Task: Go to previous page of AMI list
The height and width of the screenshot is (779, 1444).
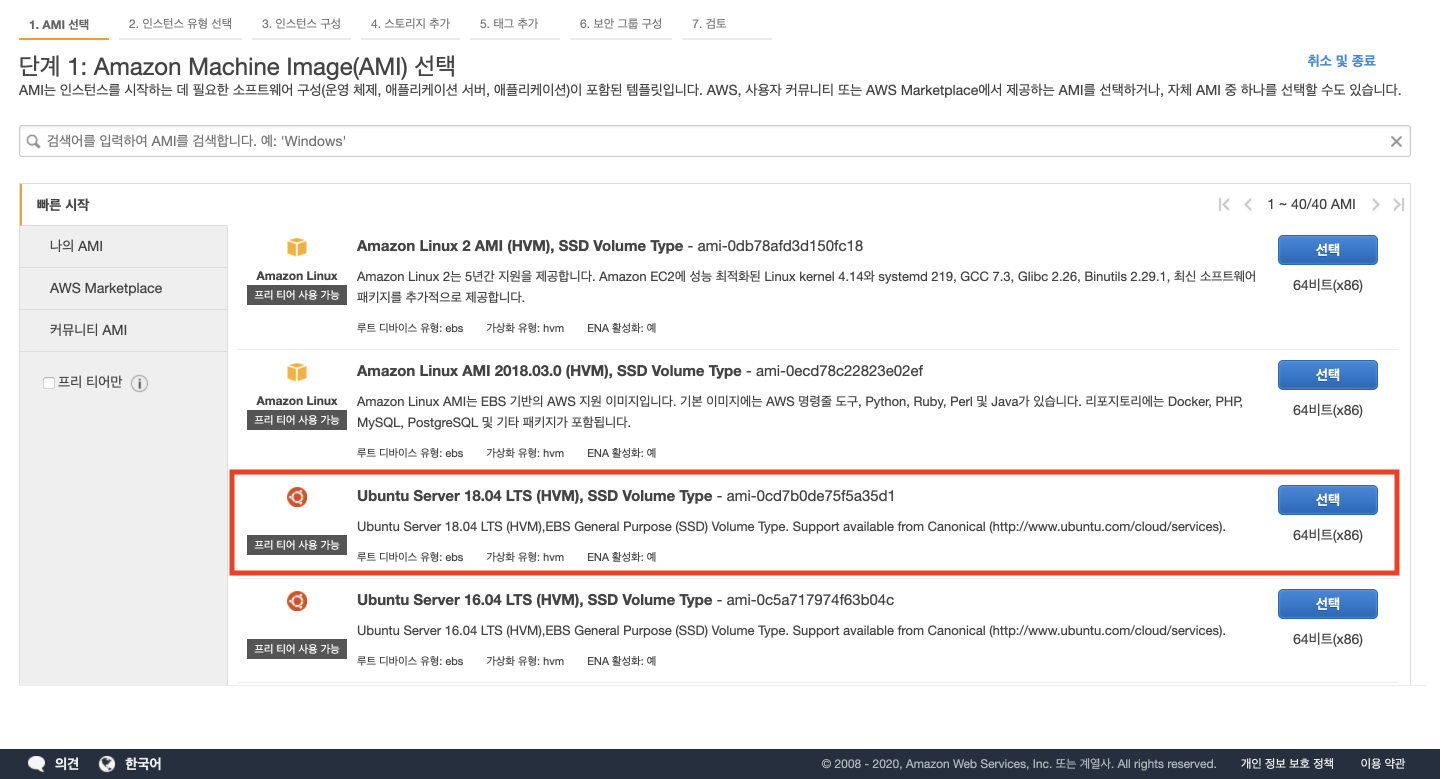Action: (1248, 204)
